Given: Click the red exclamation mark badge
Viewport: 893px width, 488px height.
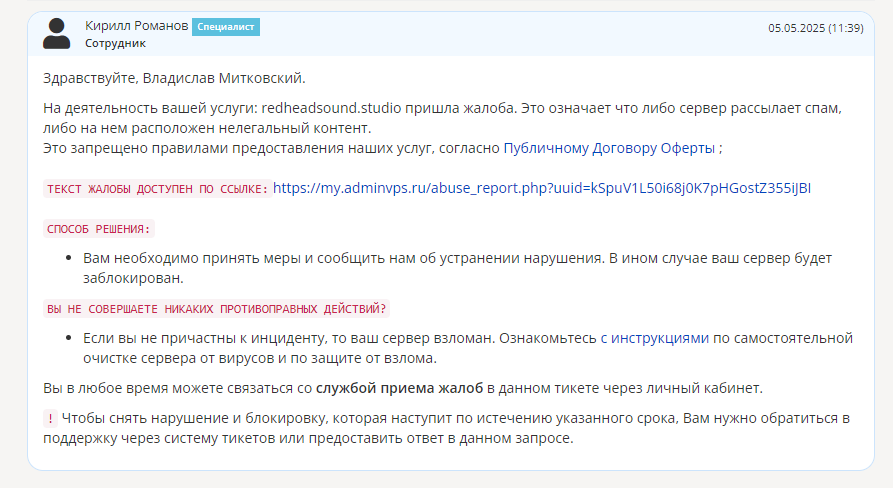Looking at the screenshot, I should pyautogui.click(x=50, y=419).
